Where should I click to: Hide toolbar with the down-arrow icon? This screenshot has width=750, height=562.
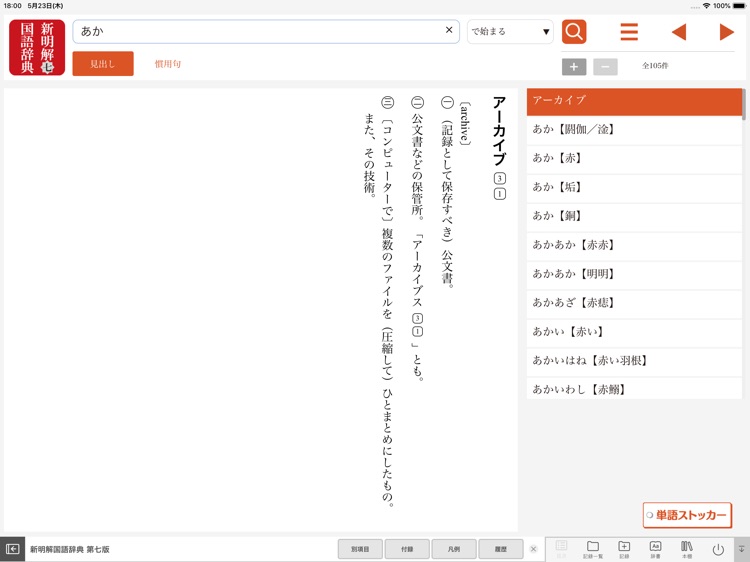[742, 549]
